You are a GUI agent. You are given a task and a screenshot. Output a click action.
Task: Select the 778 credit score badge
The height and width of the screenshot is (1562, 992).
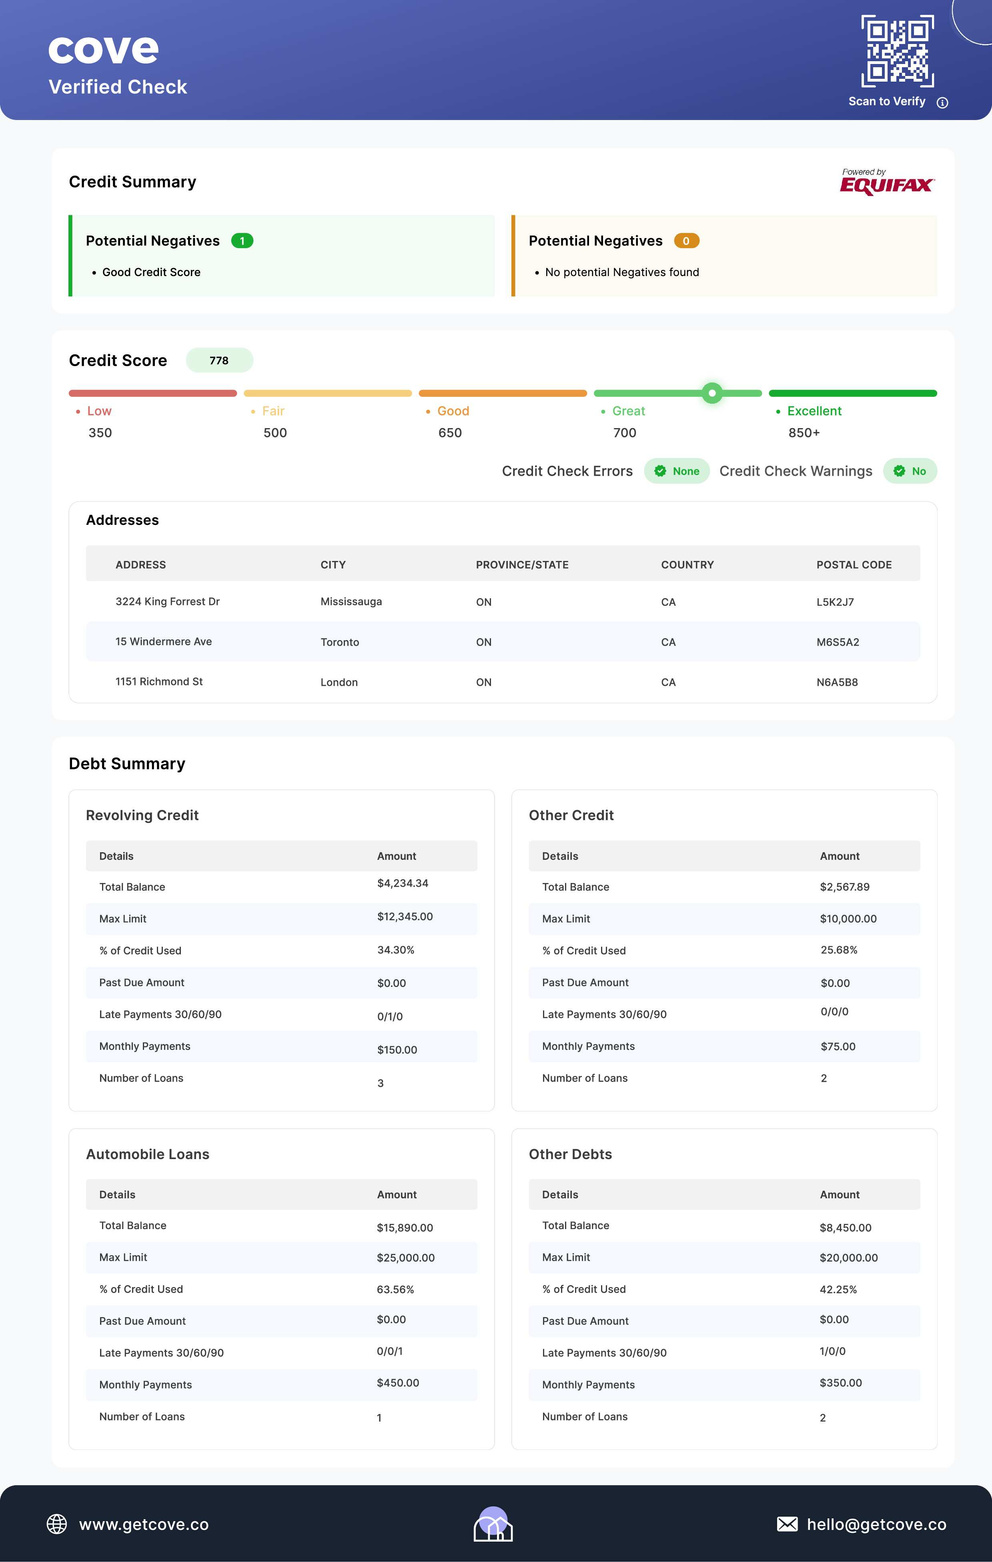[x=219, y=360]
